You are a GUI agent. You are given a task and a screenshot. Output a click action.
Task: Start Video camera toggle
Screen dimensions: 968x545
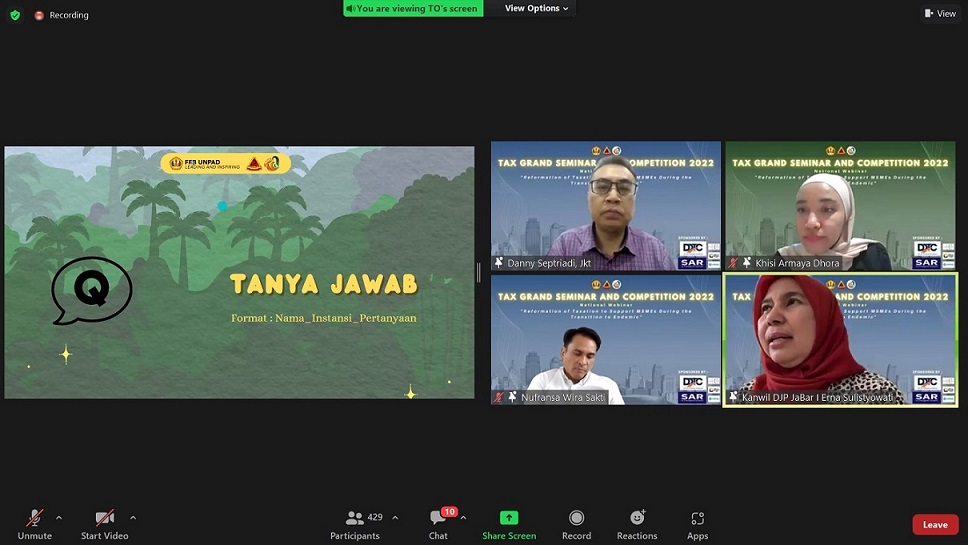tap(105, 523)
